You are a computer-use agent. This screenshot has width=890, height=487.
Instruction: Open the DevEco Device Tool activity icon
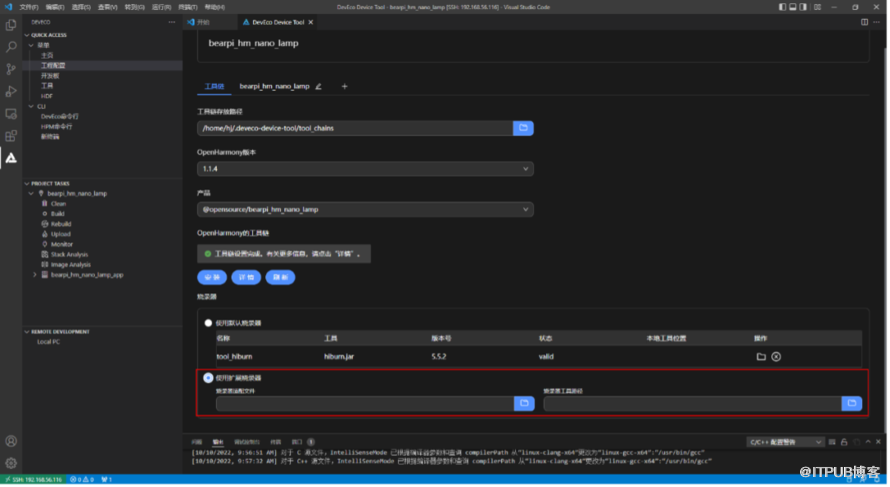click(11, 158)
